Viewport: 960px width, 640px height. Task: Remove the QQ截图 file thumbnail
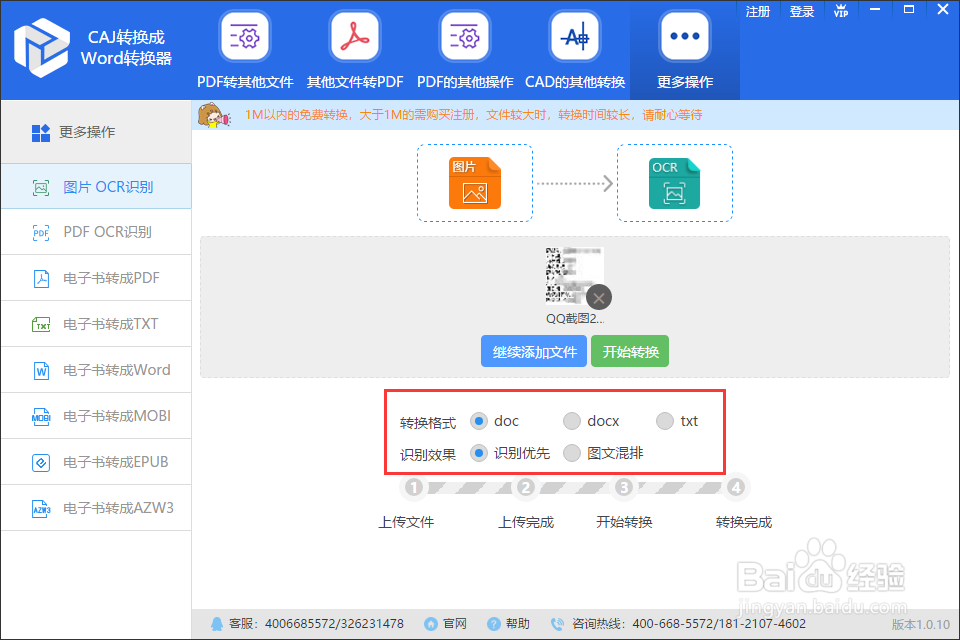598,297
